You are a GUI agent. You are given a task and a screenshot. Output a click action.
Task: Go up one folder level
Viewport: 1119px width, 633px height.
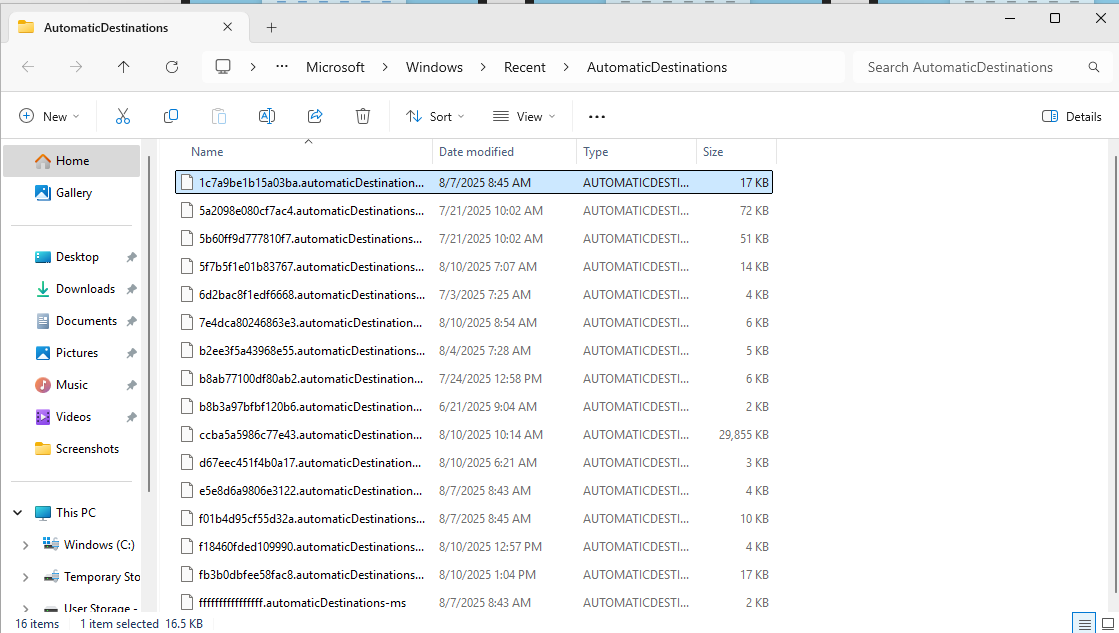(123, 67)
